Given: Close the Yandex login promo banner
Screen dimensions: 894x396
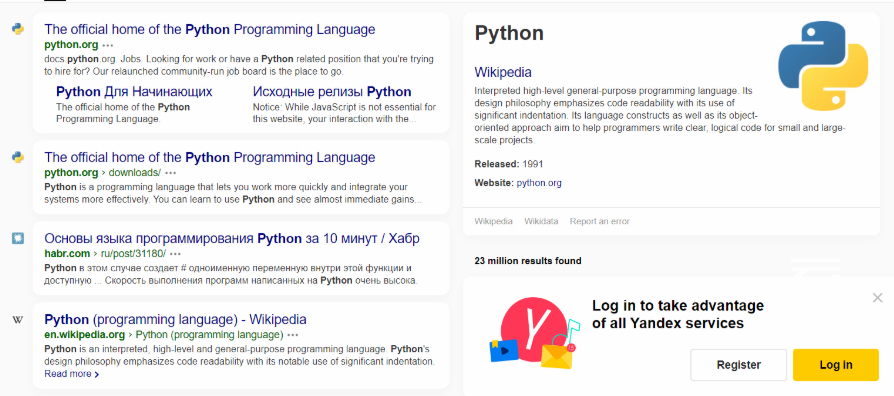Looking at the screenshot, I should [x=877, y=297].
